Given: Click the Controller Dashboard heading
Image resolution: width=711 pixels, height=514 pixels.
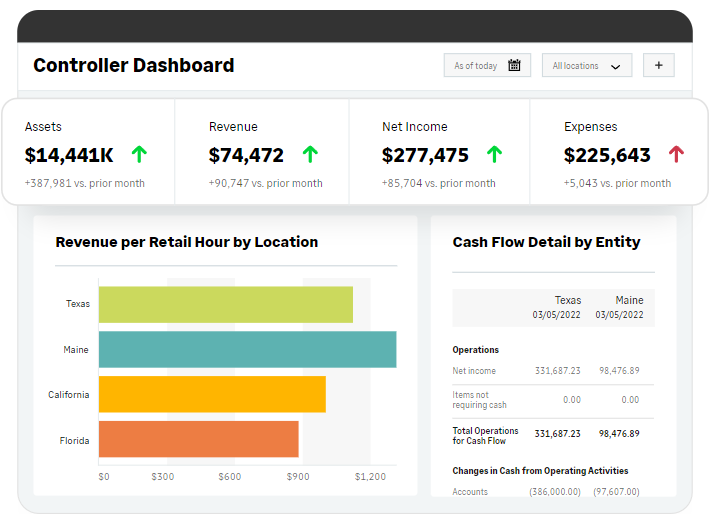Looking at the screenshot, I should (x=134, y=65).
